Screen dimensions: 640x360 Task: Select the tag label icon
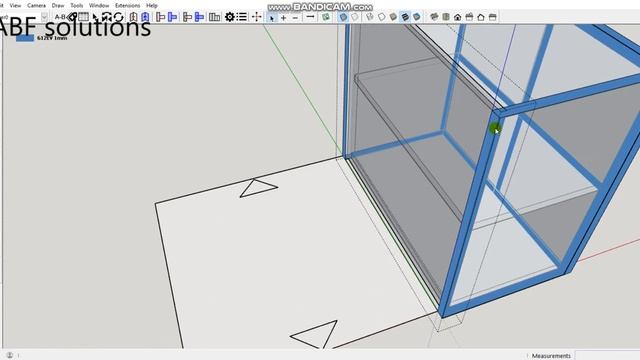tap(72, 17)
